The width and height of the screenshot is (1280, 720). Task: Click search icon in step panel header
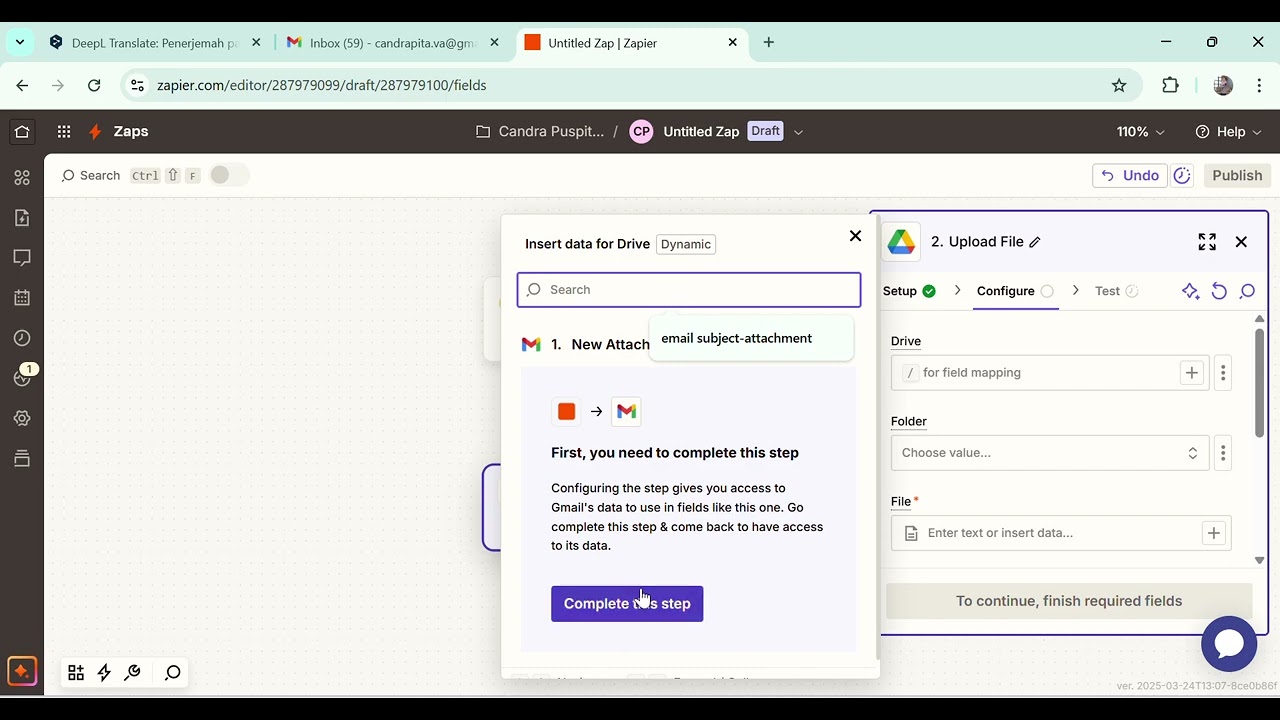click(1247, 291)
